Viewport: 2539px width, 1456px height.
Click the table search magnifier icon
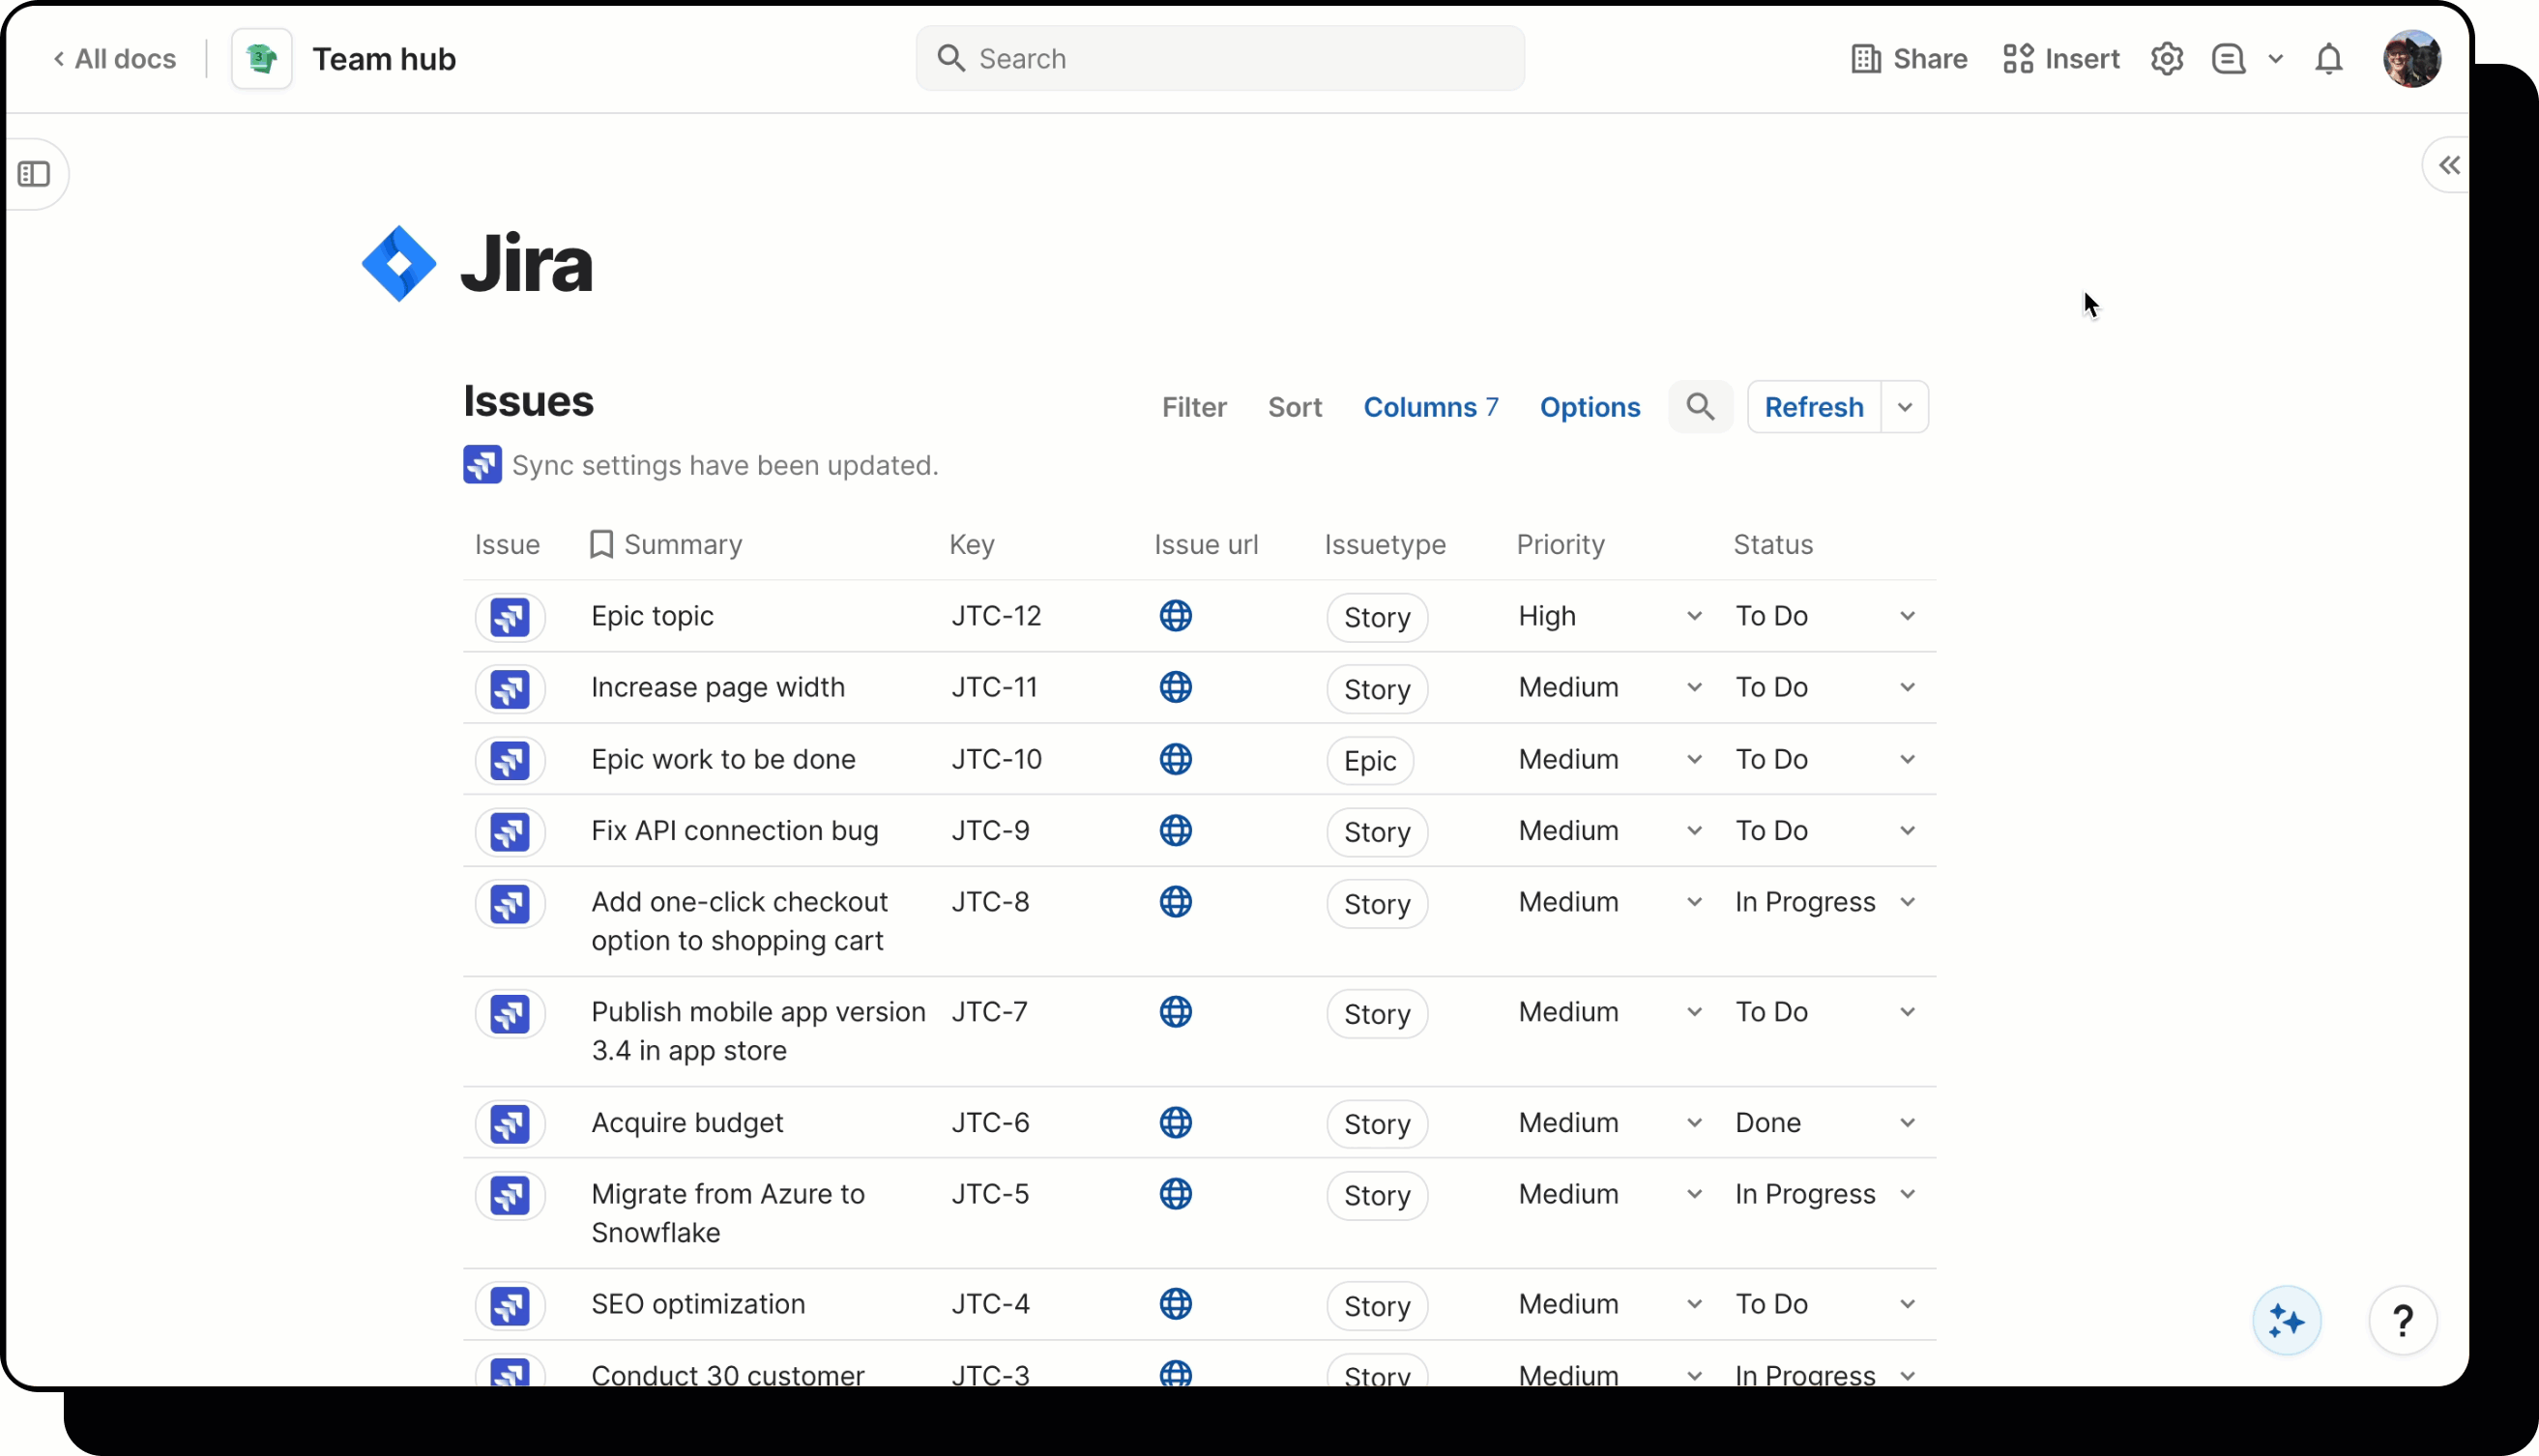click(1700, 407)
